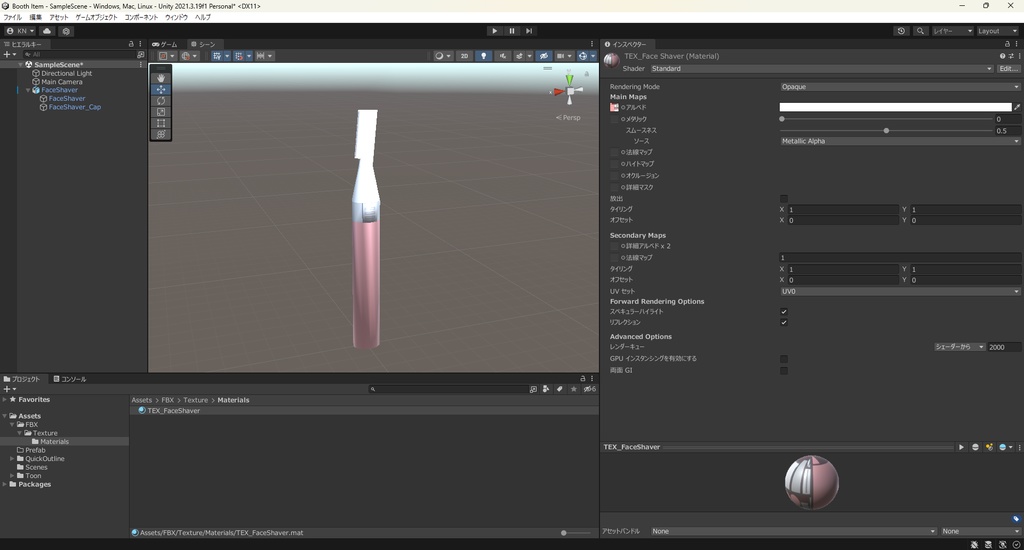1024x550 pixels.
Task: Toggle scene visibility hidden-objects button
Action: [x=543, y=56]
